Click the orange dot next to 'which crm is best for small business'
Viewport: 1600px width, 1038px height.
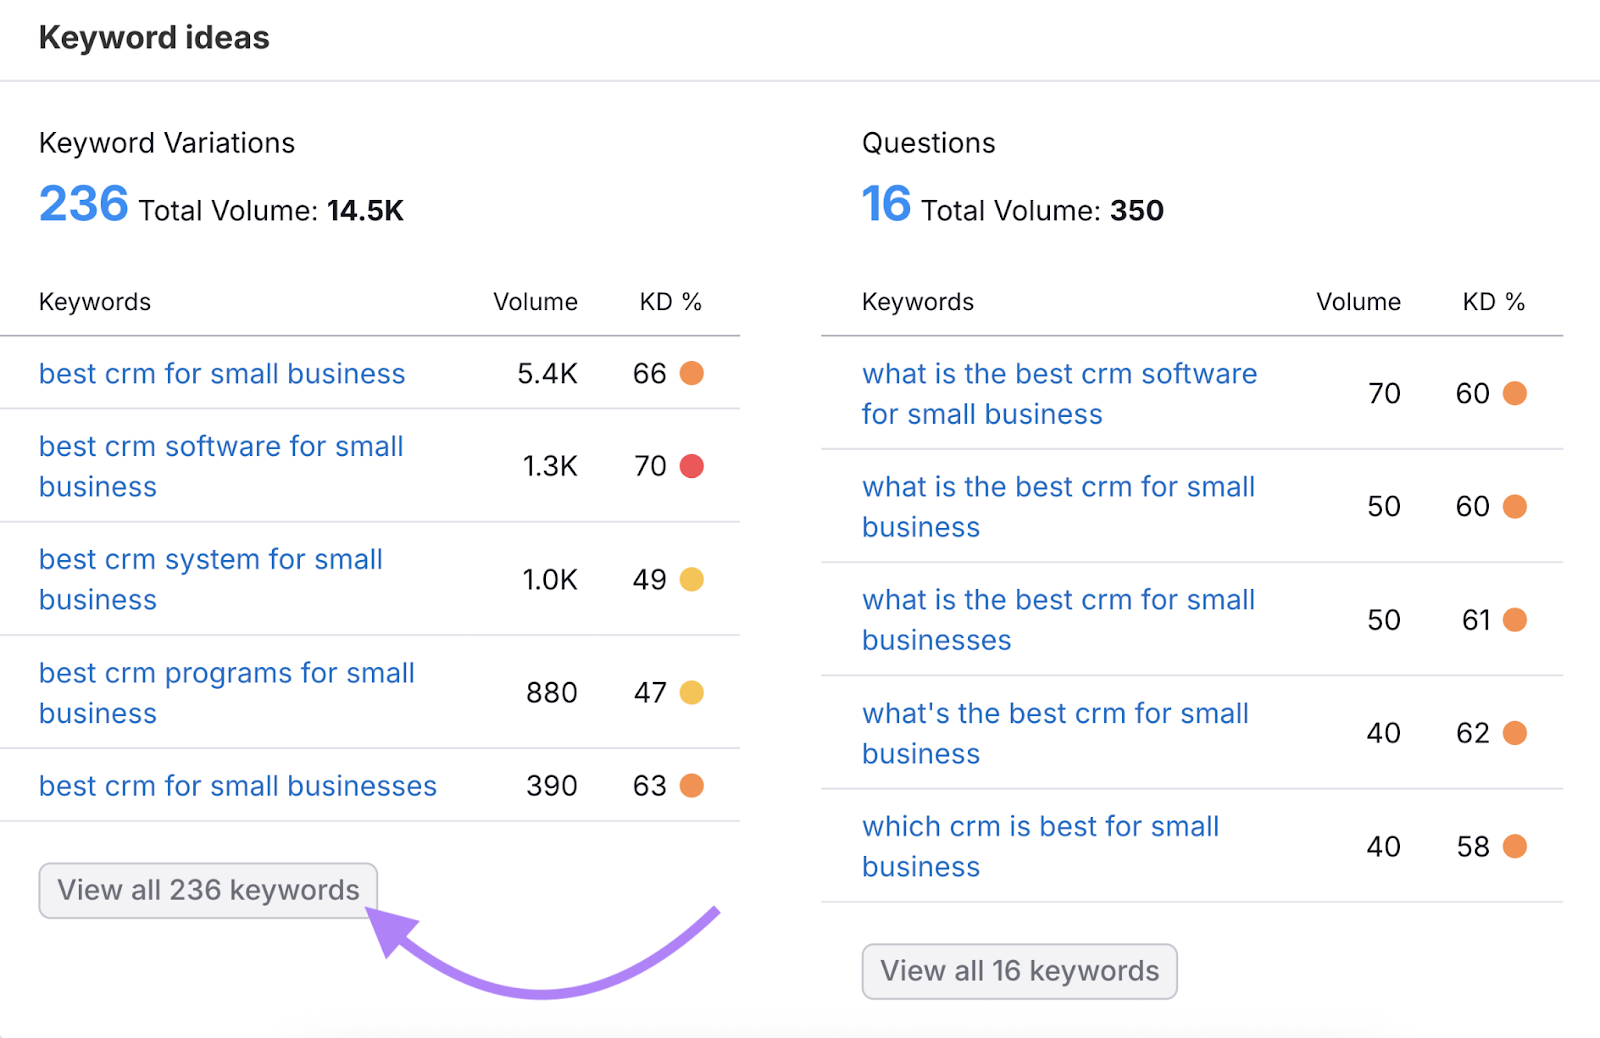(1517, 846)
